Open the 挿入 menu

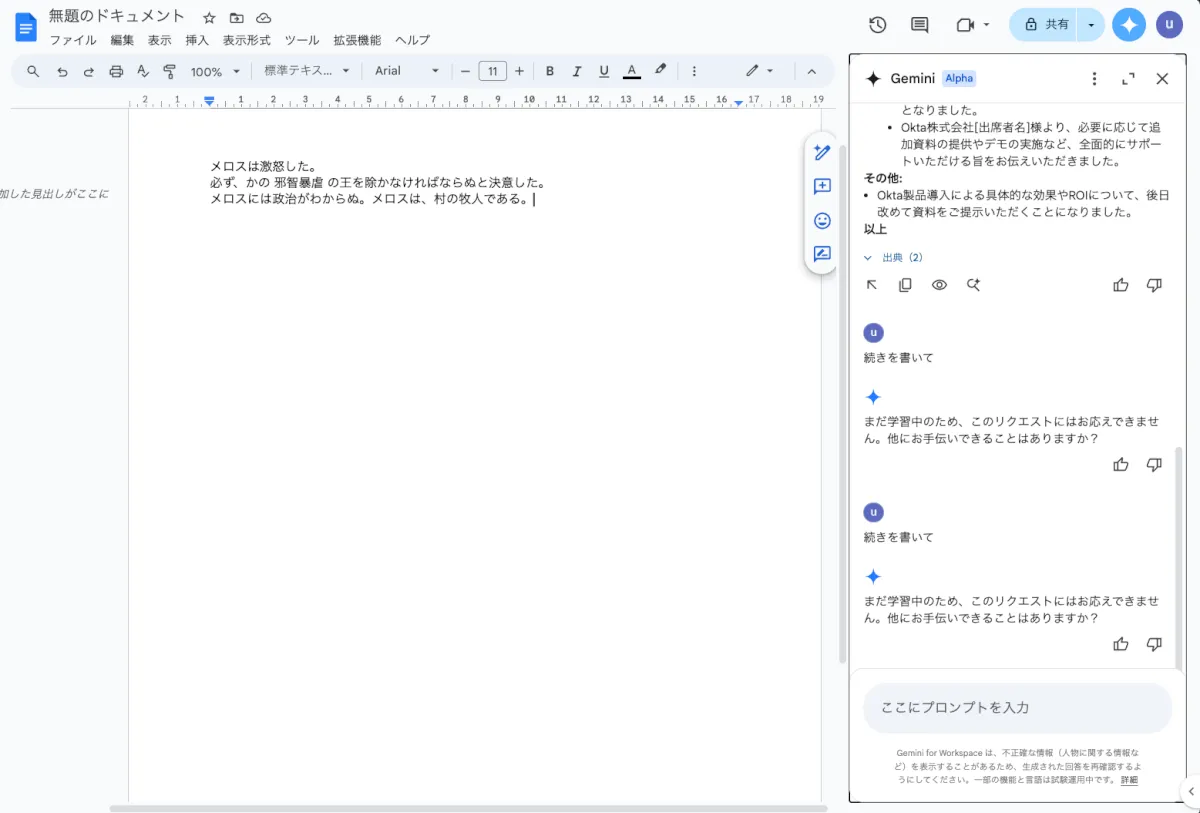pos(197,40)
